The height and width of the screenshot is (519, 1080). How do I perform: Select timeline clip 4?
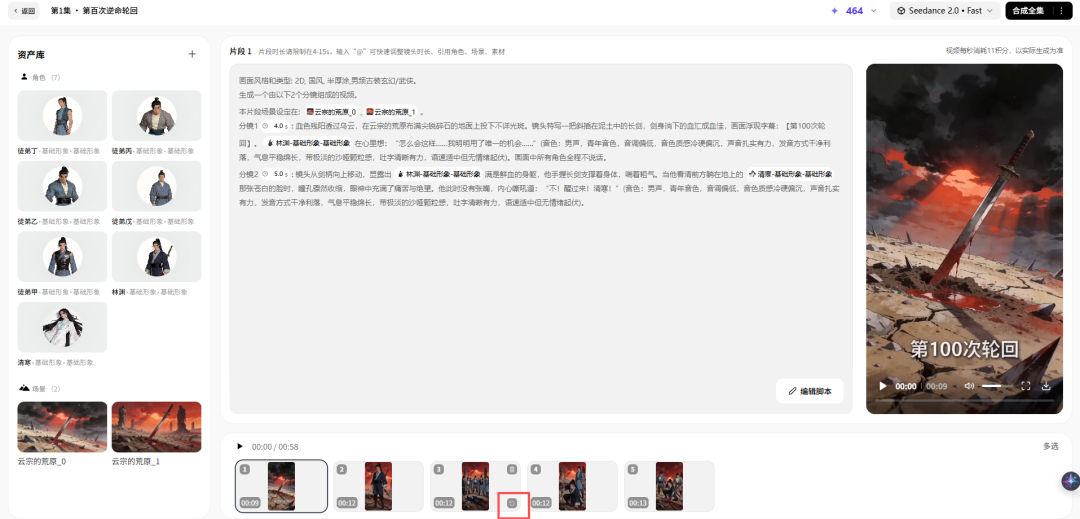pos(572,486)
